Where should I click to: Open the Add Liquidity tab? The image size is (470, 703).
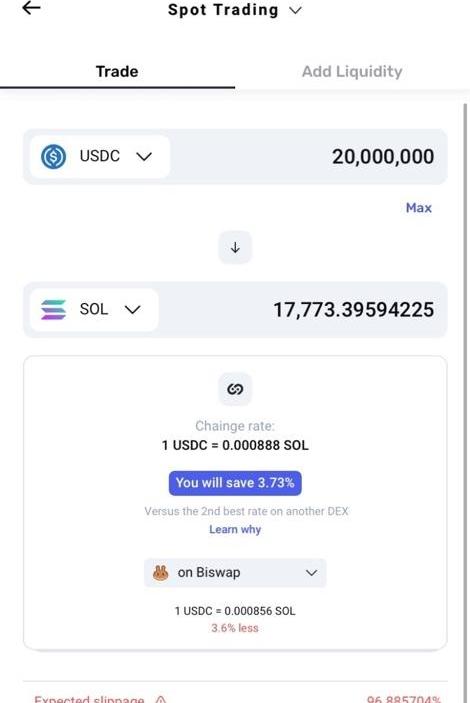(352, 71)
